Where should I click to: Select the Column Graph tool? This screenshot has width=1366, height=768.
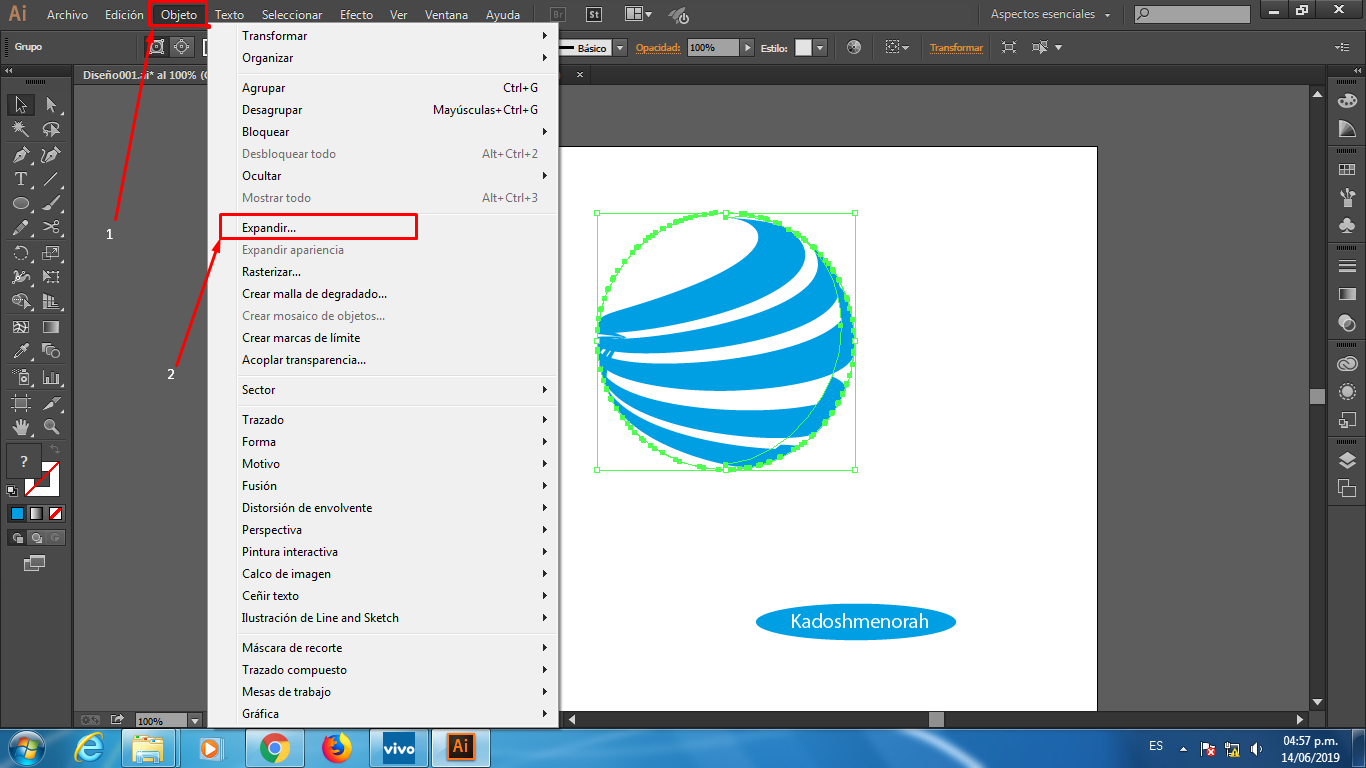pos(51,378)
